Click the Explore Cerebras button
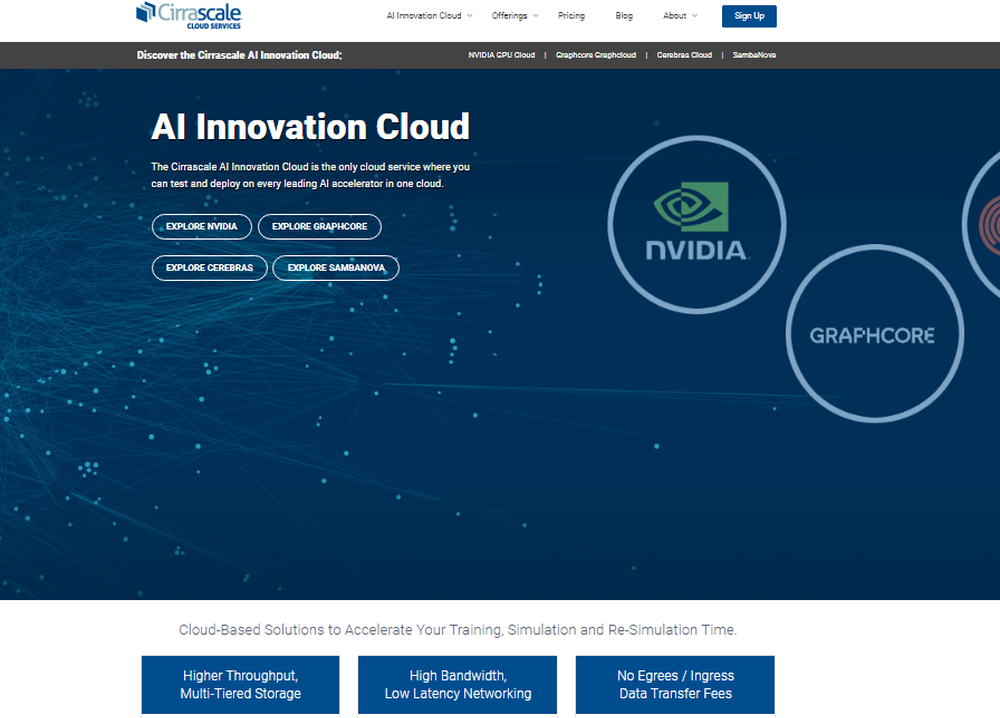Viewport: 1000px width, 718px height. coord(209,268)
